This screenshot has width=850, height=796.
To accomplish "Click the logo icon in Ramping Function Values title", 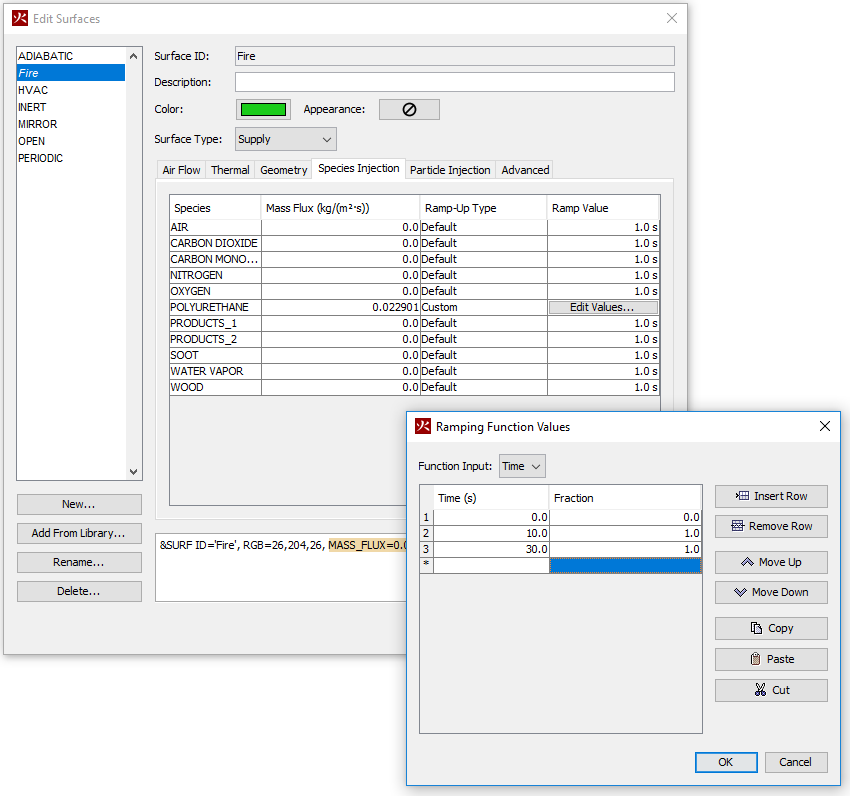I will click(x=423, y=426).
